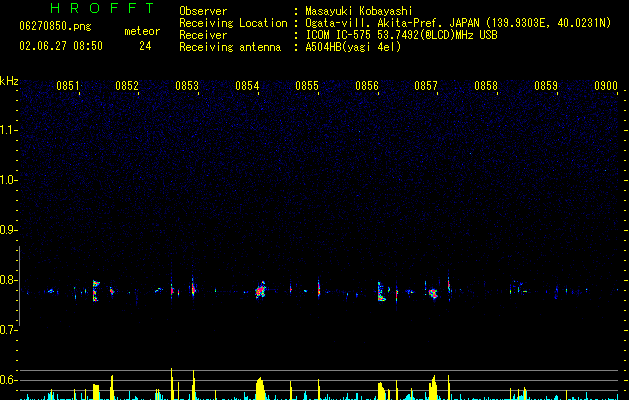Click the 'Receiving Location' label

[x=233, y=23]
